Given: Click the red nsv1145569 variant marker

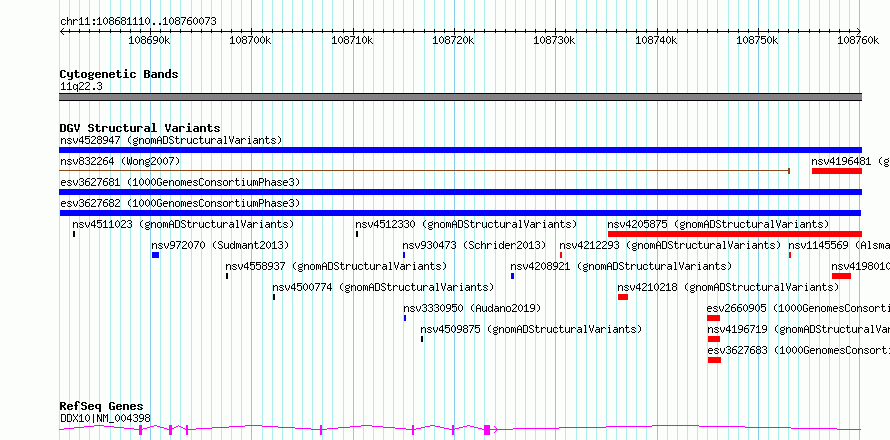Looking at the screenshot, I should [x=790, y=255].
